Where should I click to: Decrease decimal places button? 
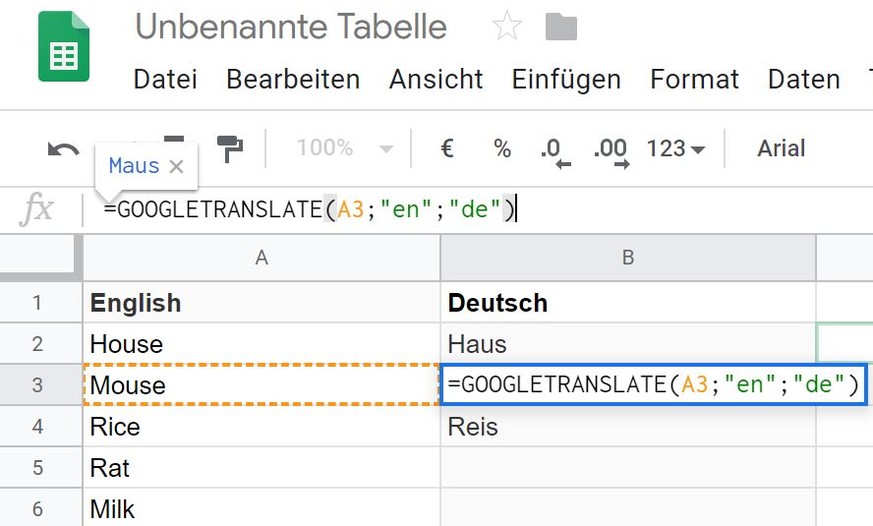coord(552,150)
